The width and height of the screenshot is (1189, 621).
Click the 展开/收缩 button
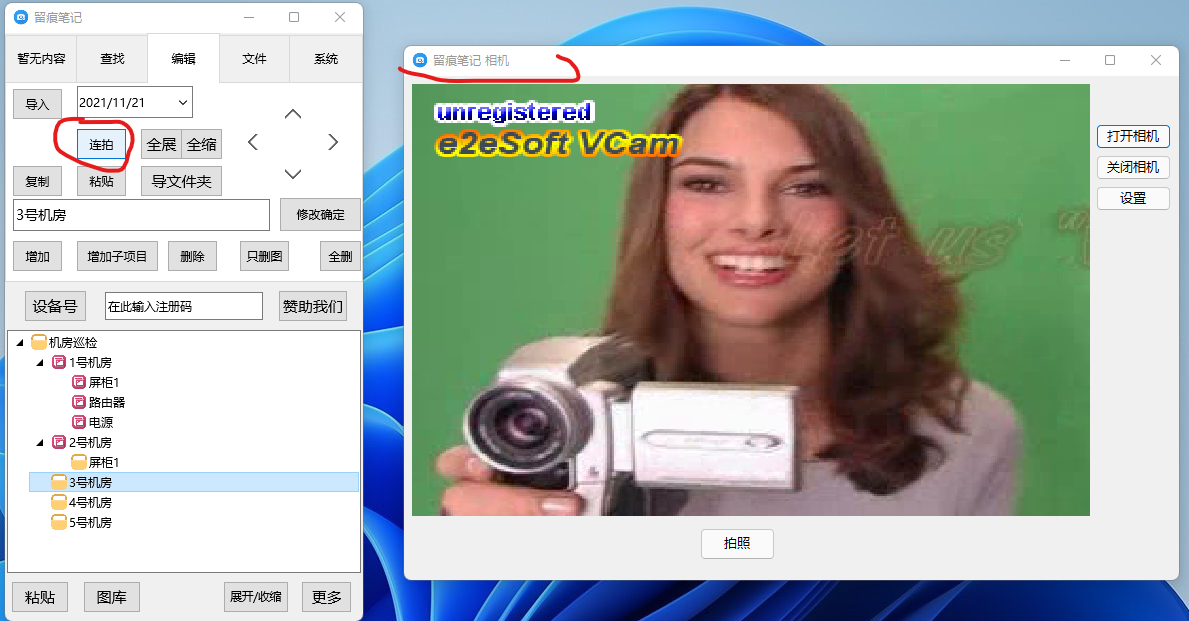pyautogui.click(x=256, y=597)
